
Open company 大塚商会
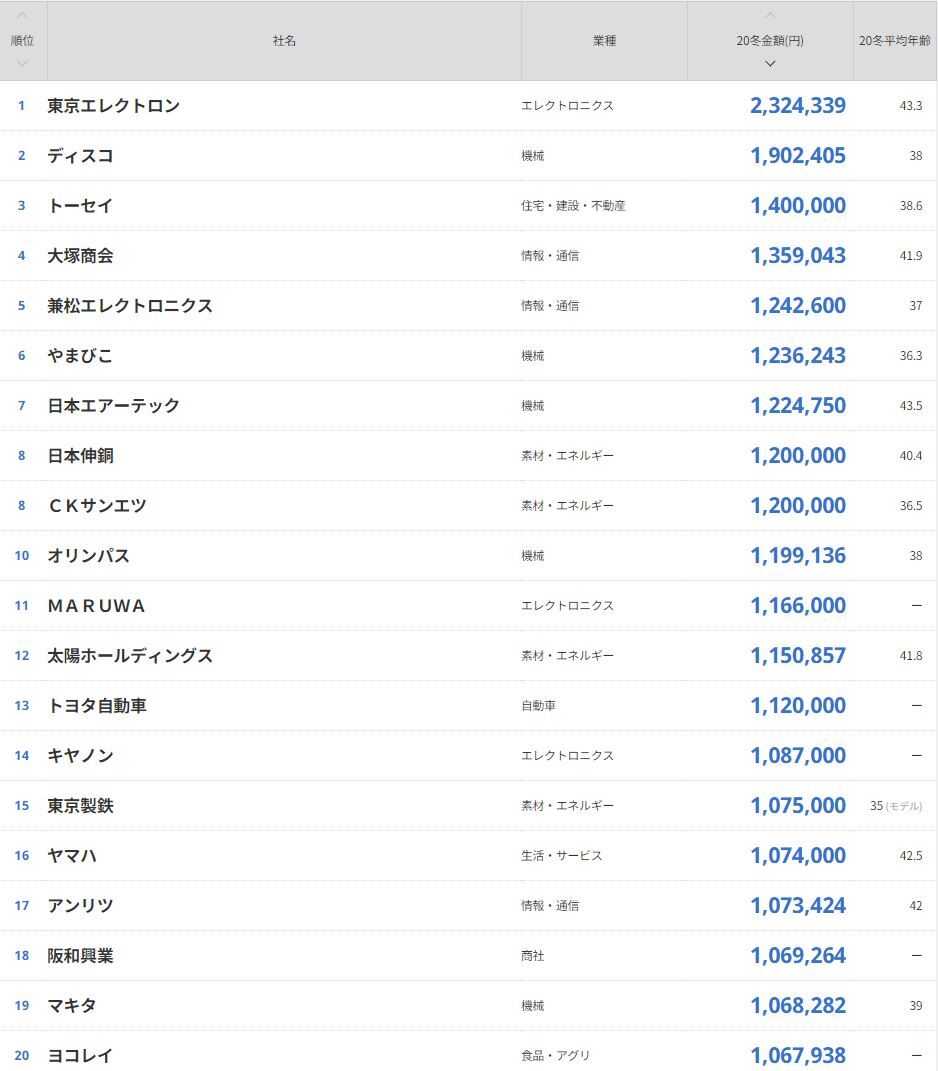click(80, 255)
